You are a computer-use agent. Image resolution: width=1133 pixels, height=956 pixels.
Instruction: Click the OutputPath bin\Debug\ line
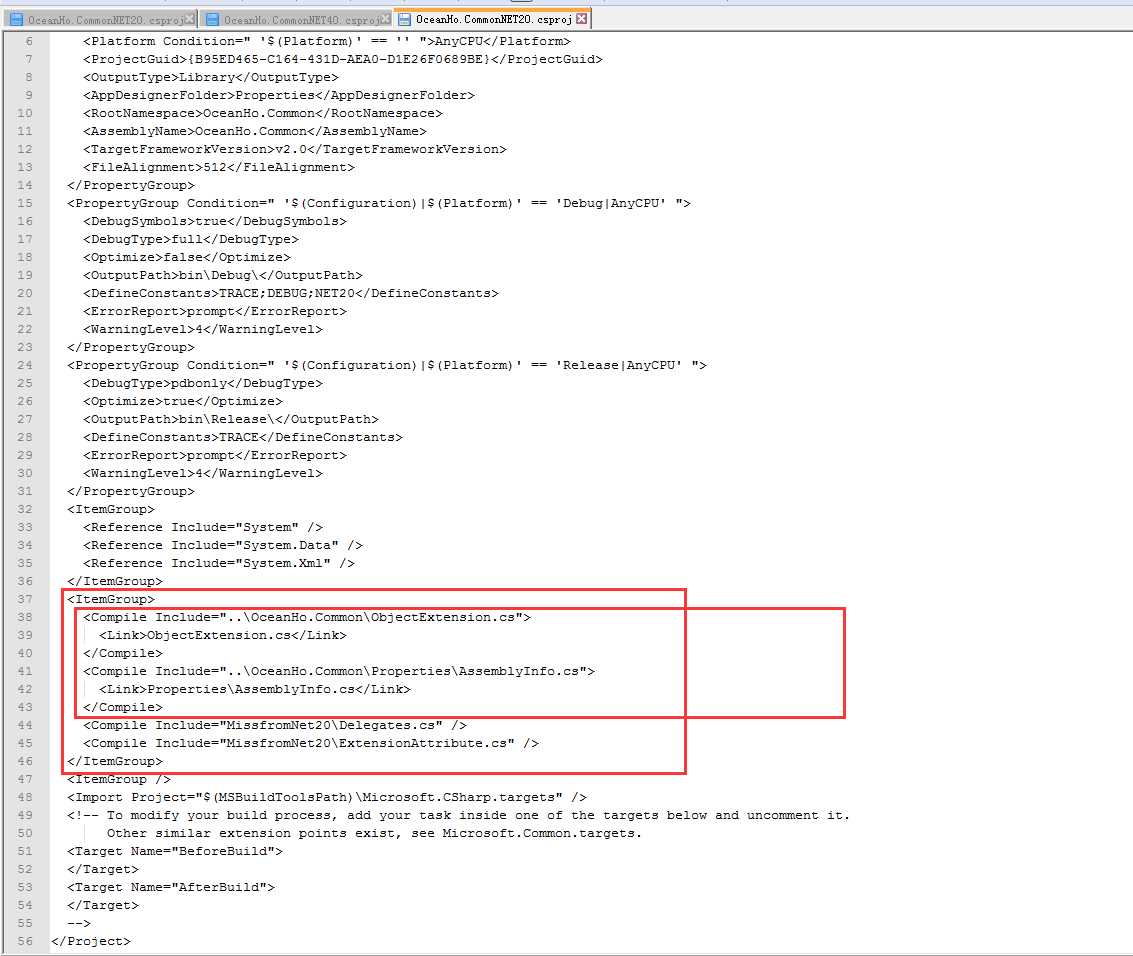click(223, 275)
